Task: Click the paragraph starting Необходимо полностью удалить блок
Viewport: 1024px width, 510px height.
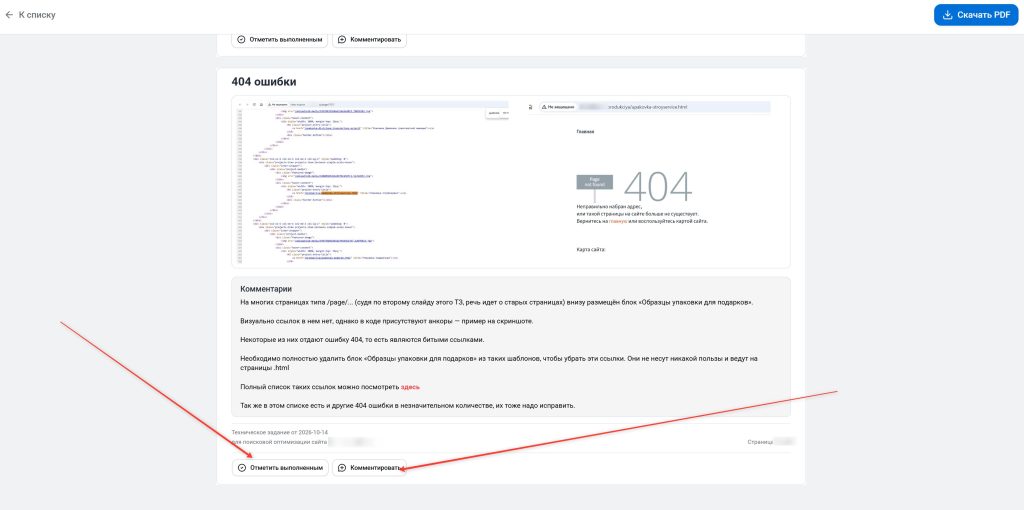Action: [x=499, y=363]
